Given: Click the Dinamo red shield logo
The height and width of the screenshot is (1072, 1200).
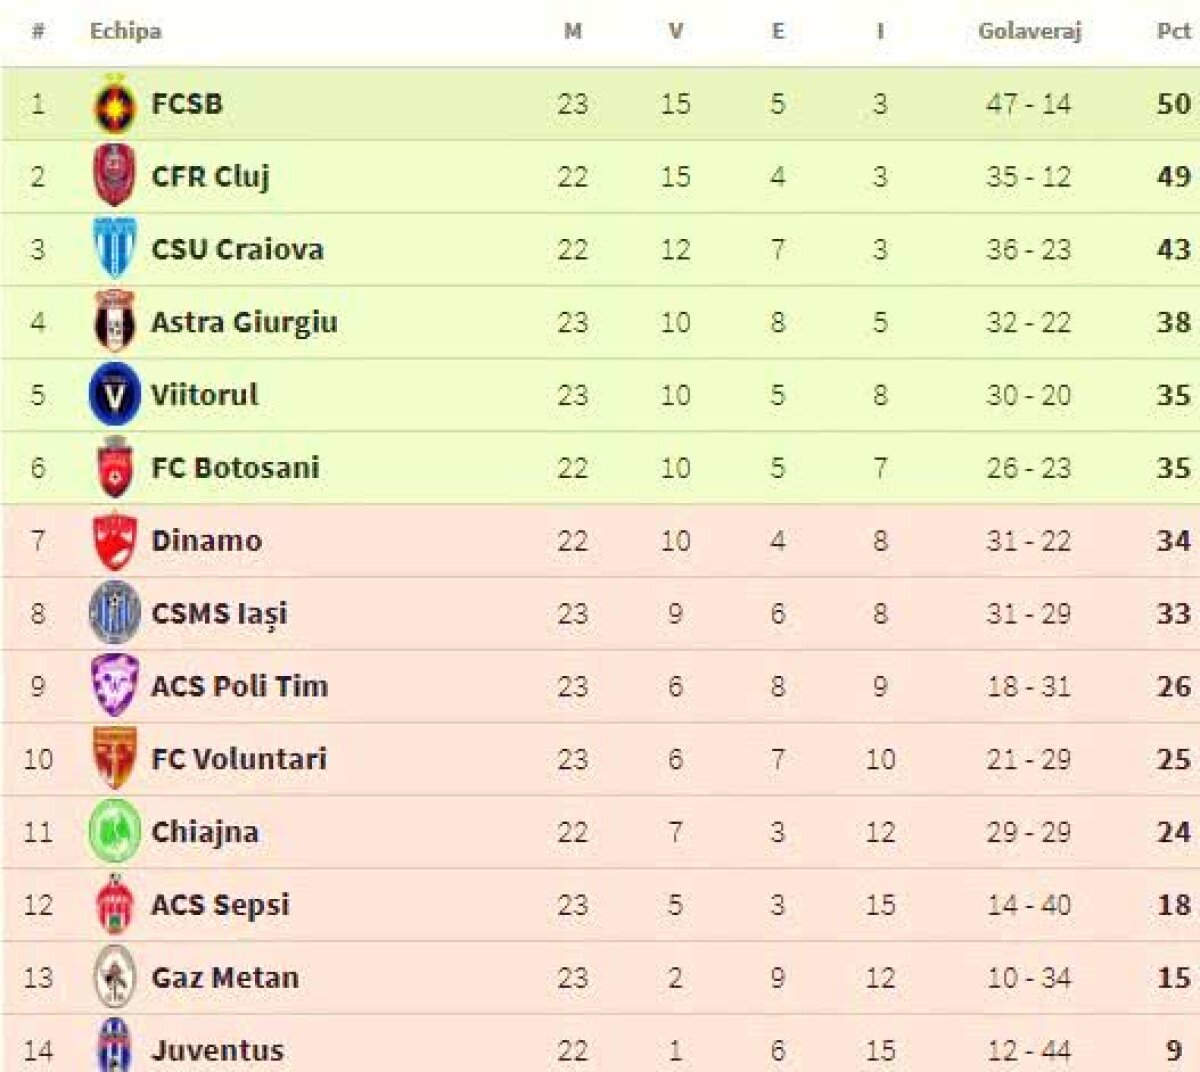Looking at the screenshot, I should pyautogui.click(x=115, y=541).
